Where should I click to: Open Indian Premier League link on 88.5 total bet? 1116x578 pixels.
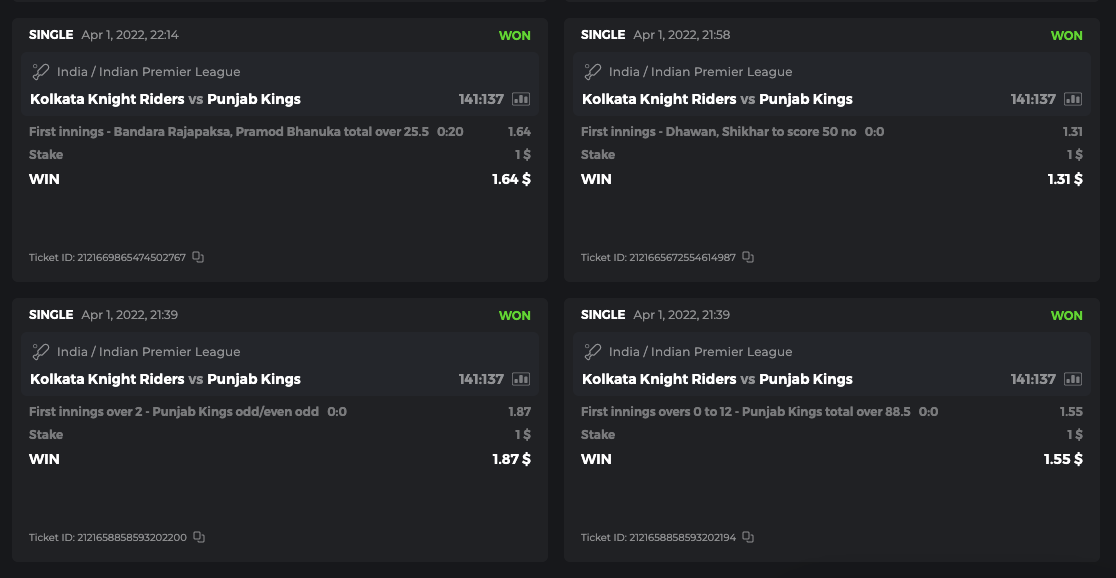[x=700, y=352]
